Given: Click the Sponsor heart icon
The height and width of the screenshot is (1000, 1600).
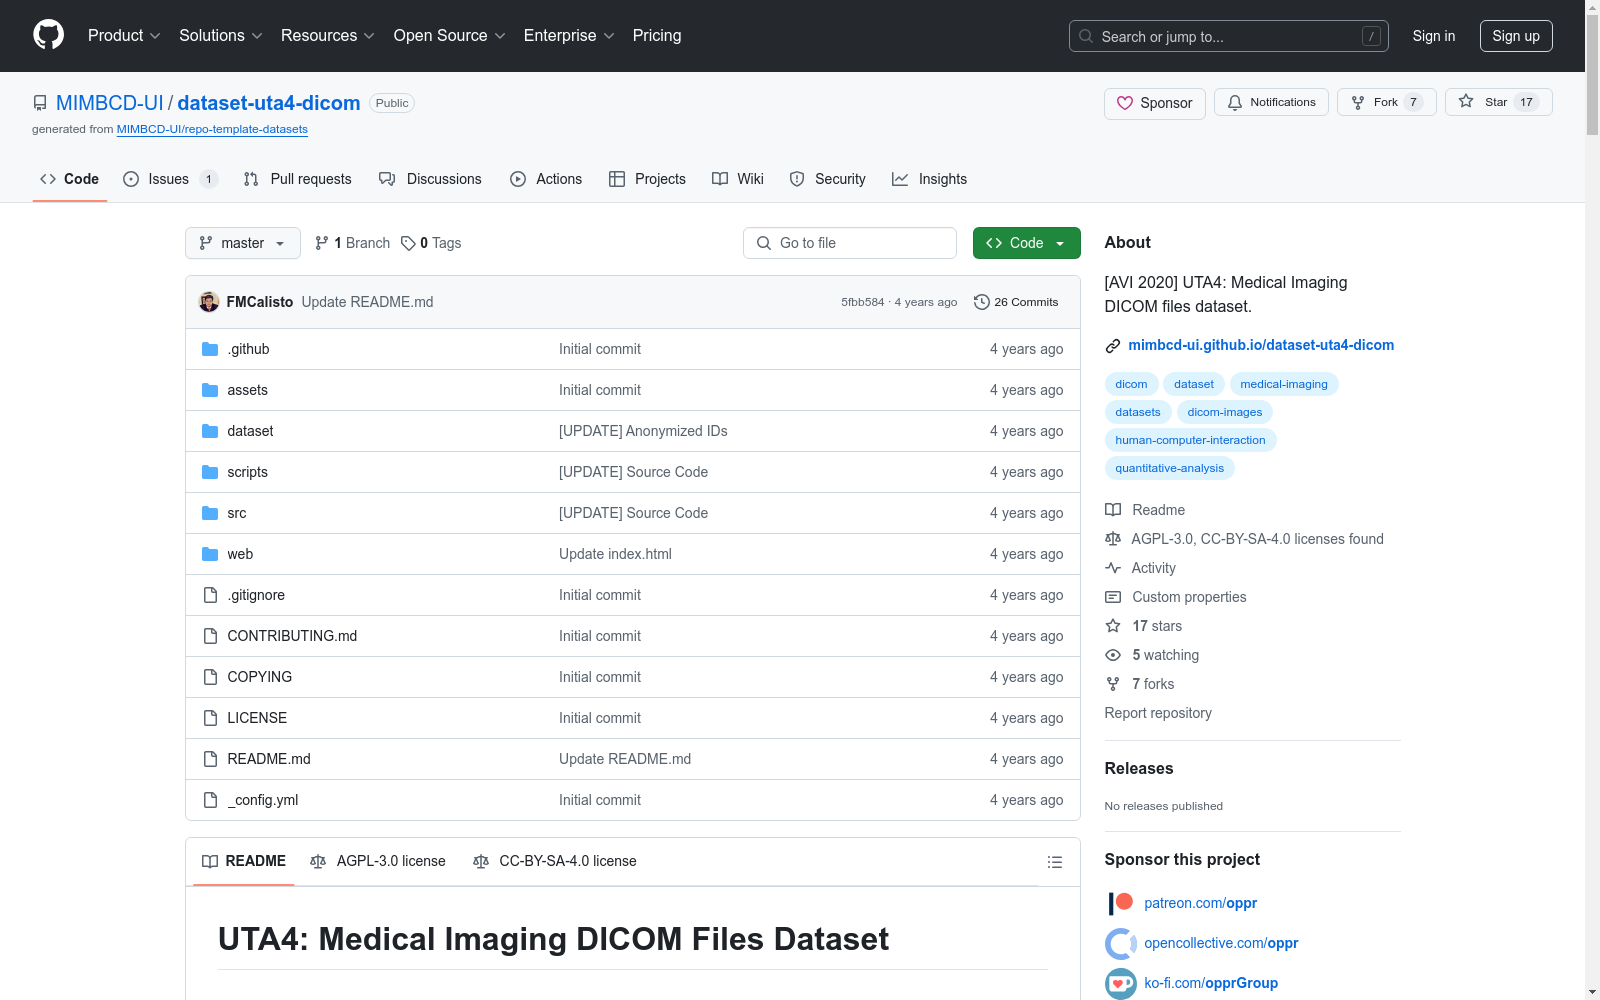Looking at the screenshot, I should coord(1126,102).
